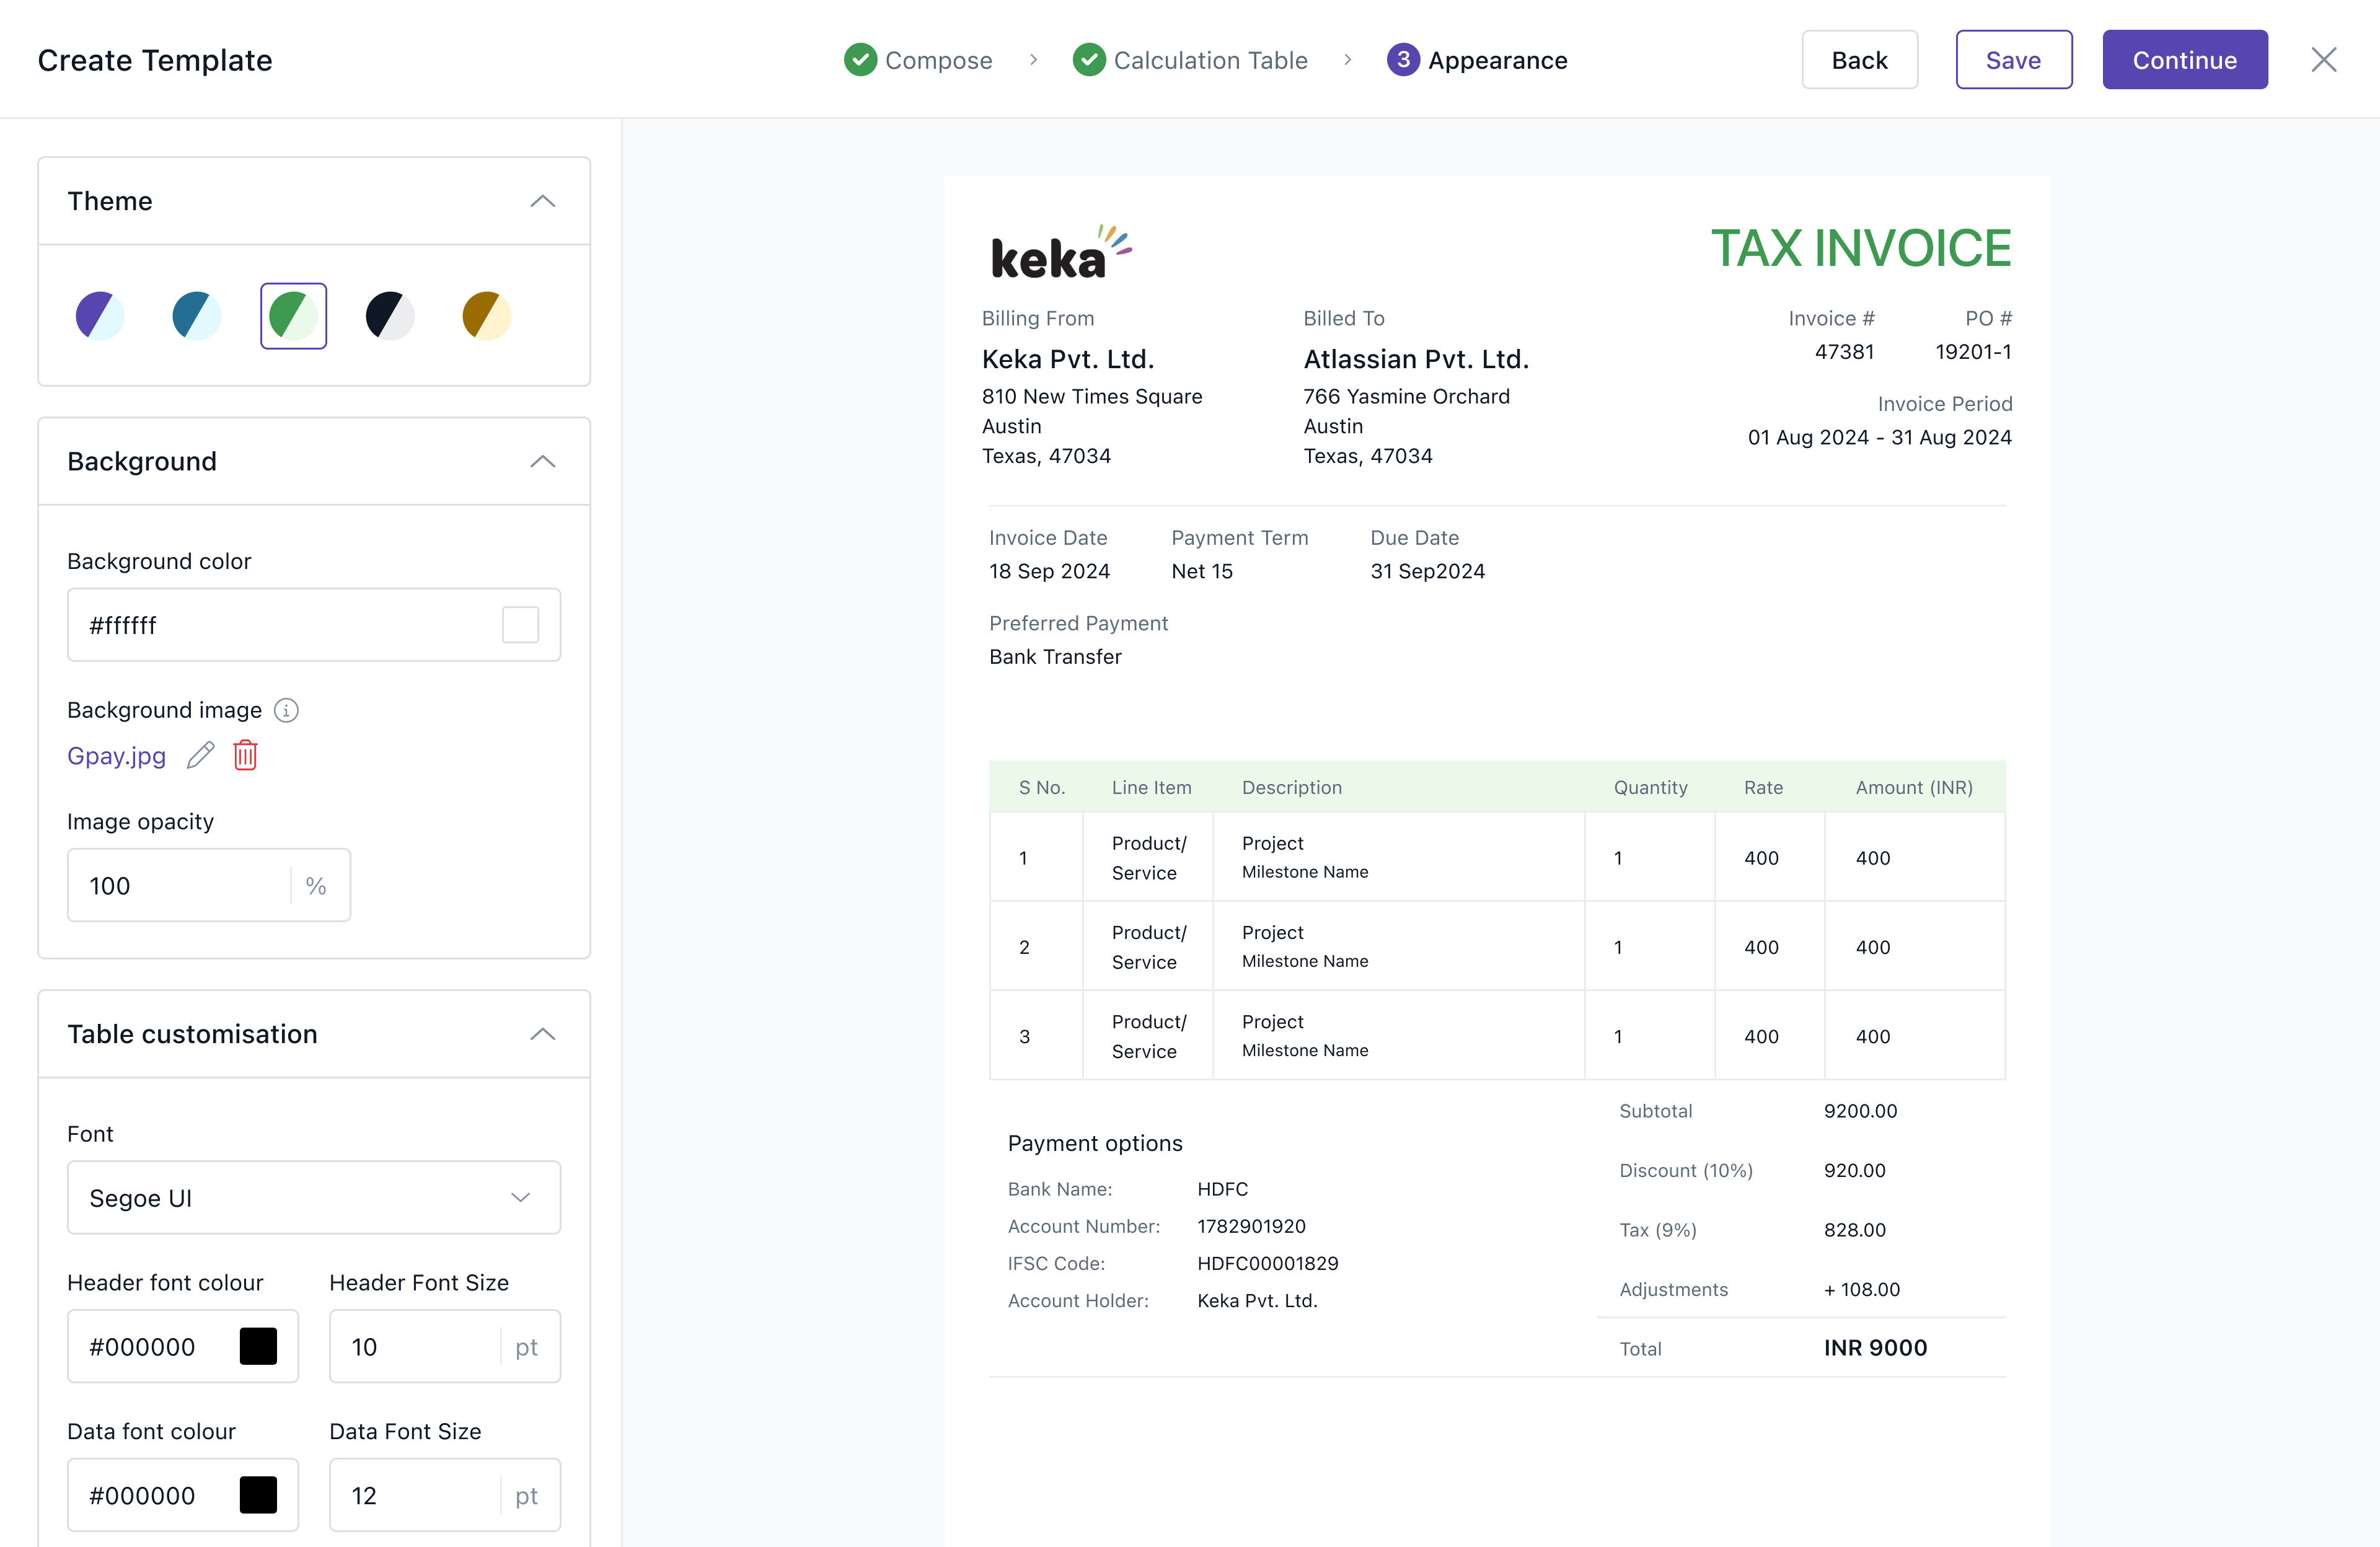
Task: Edit the Gpay.jpg background image
Action: (x=200, y=755)
